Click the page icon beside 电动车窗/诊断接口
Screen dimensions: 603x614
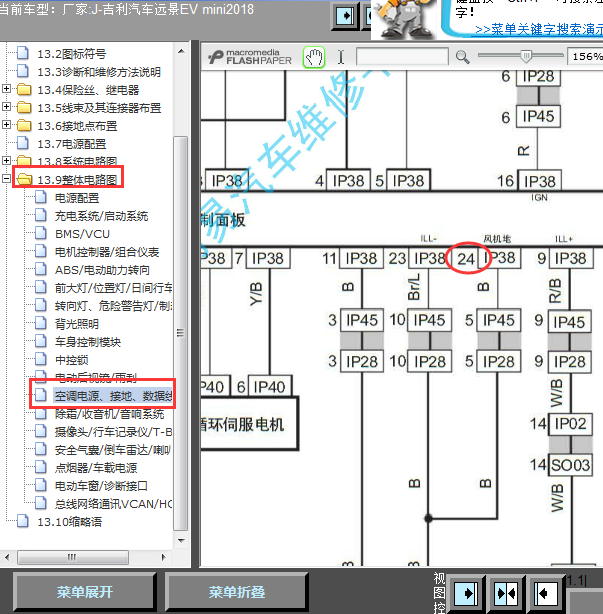(41, 485)
